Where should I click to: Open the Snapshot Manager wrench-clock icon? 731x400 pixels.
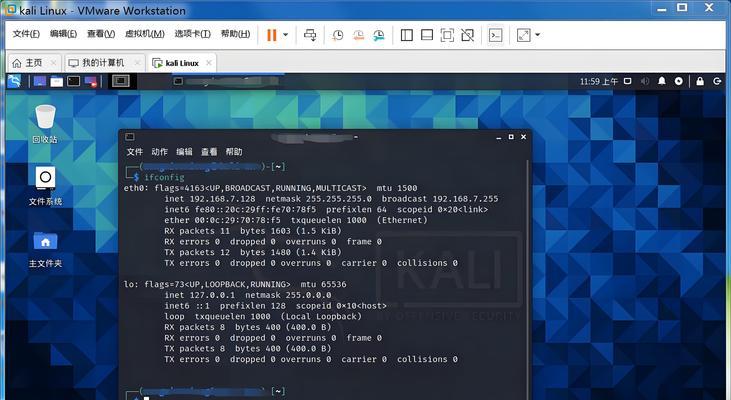pos(379,35)
